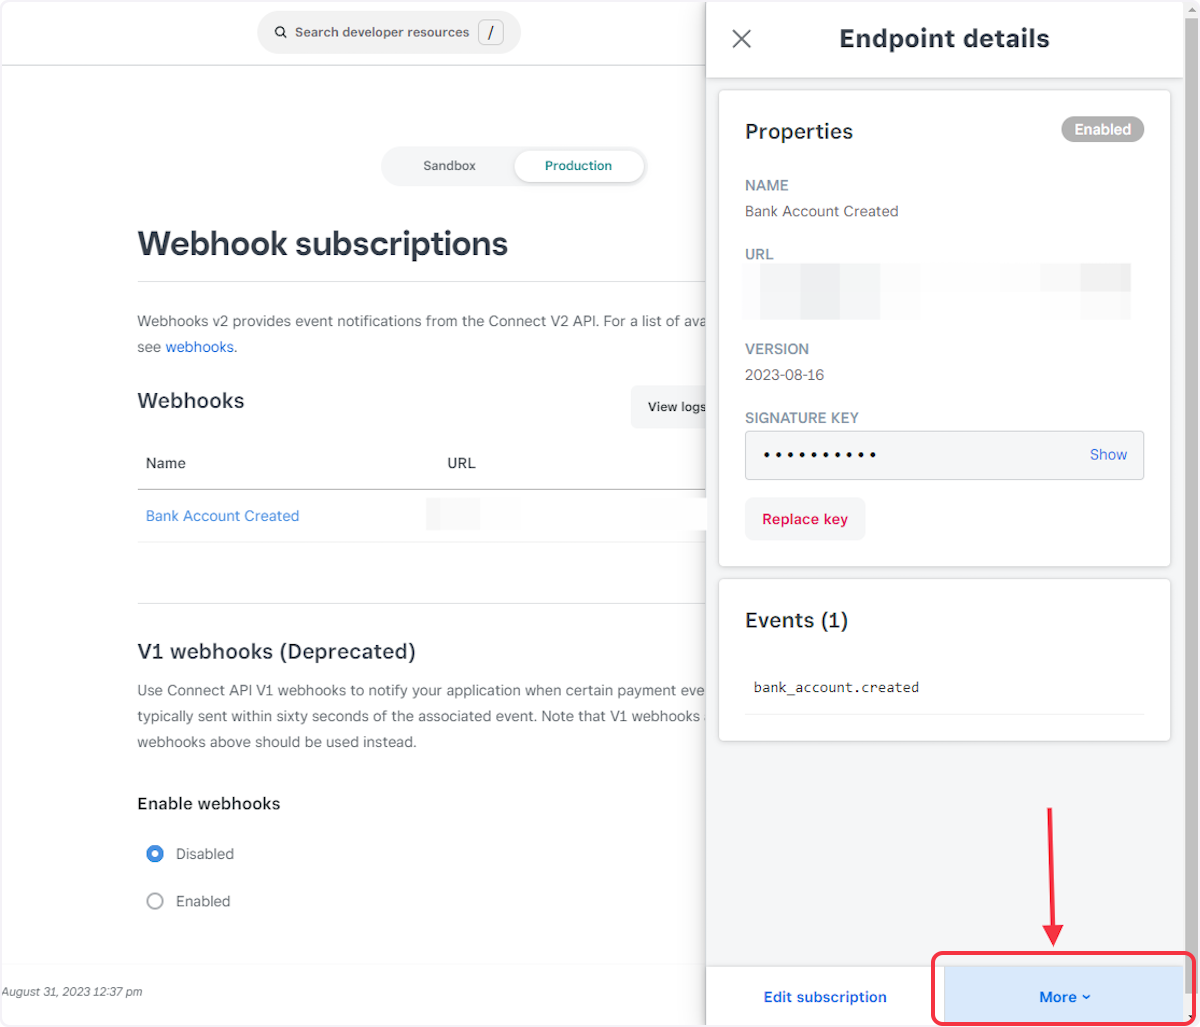
Task: Open the More dropdown menu
Action: click(1063, 996)
